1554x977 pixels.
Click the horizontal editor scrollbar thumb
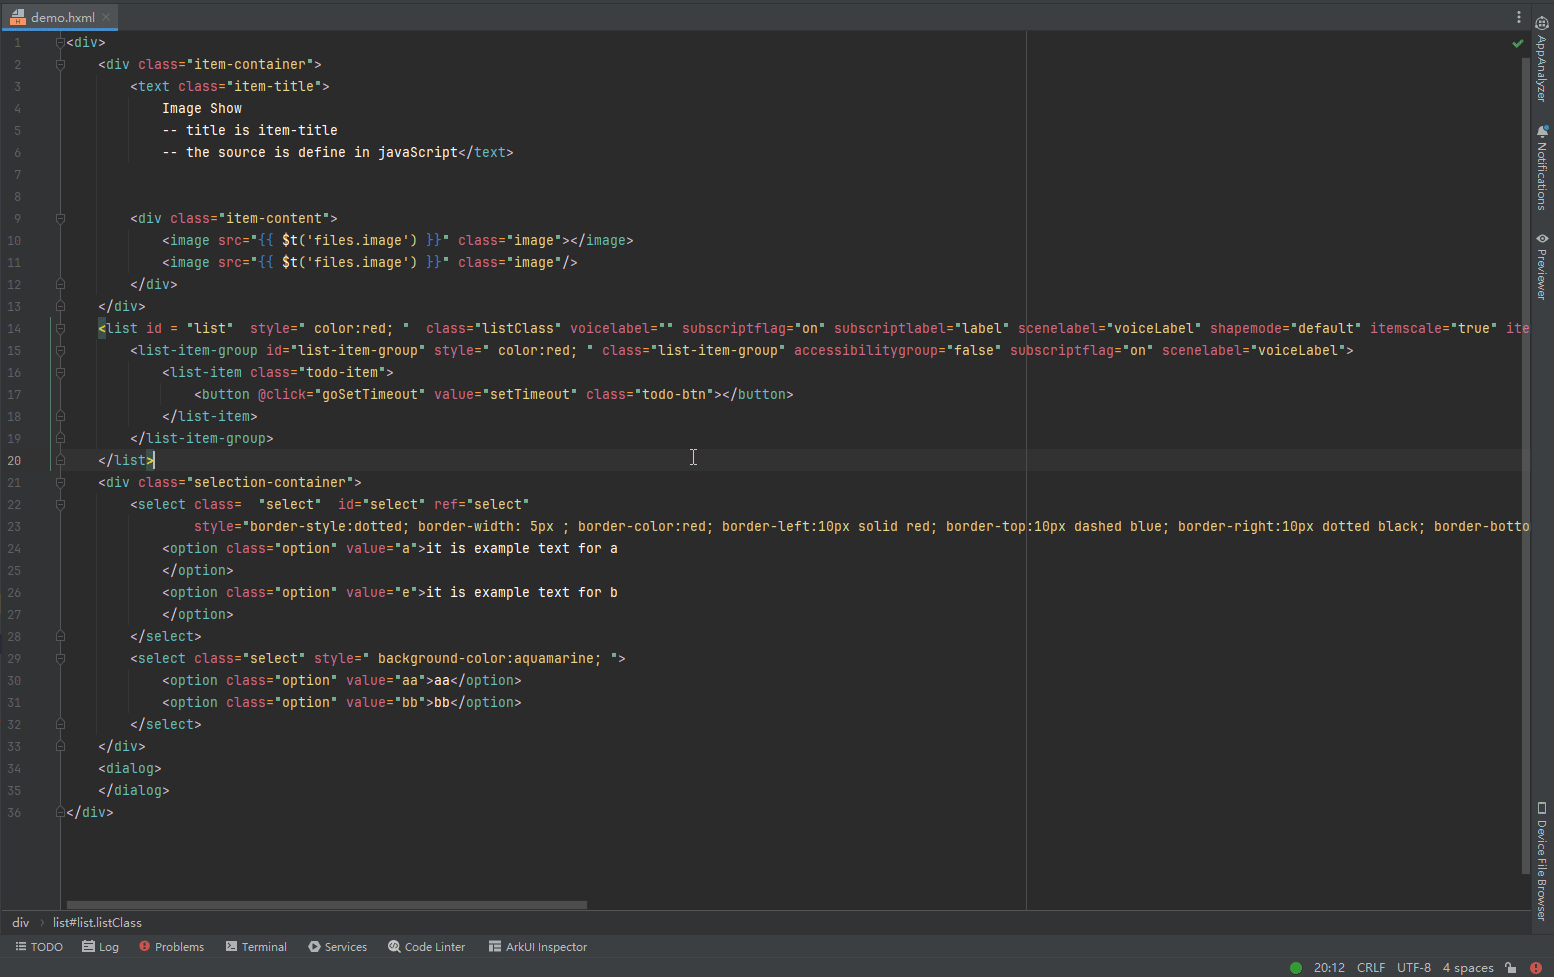click(x=327, y=905)
